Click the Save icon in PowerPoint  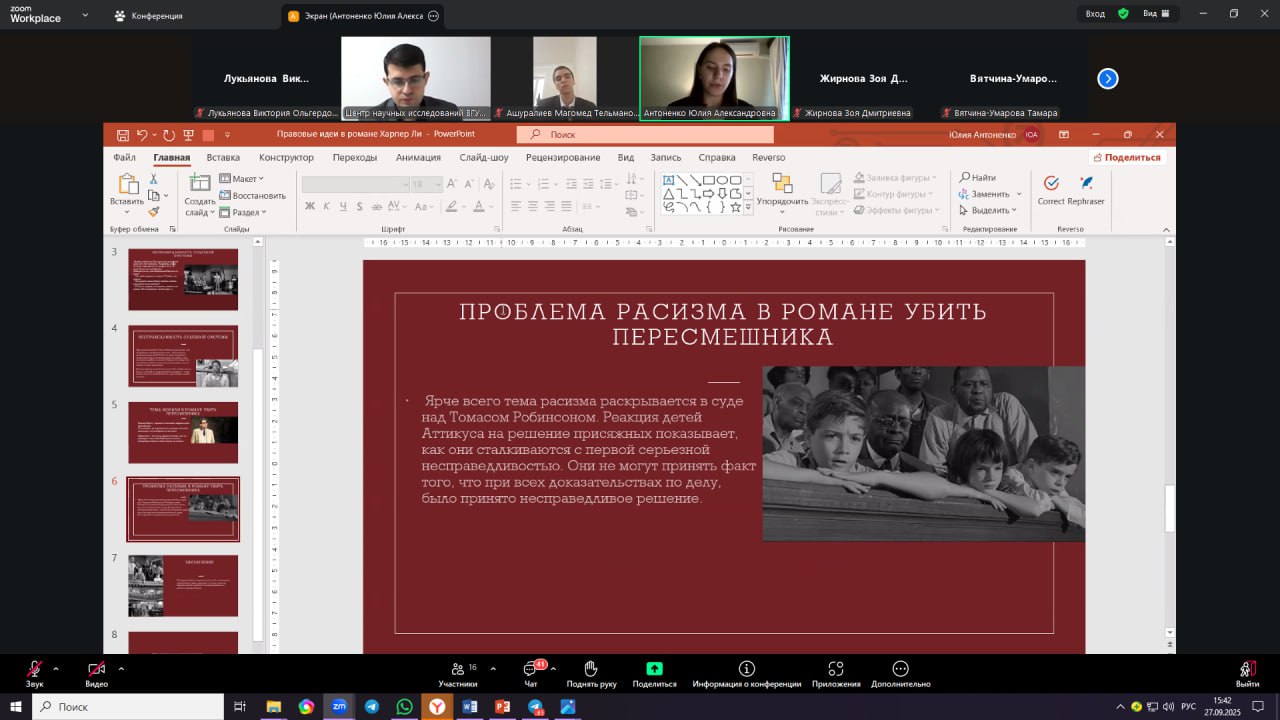122,135
